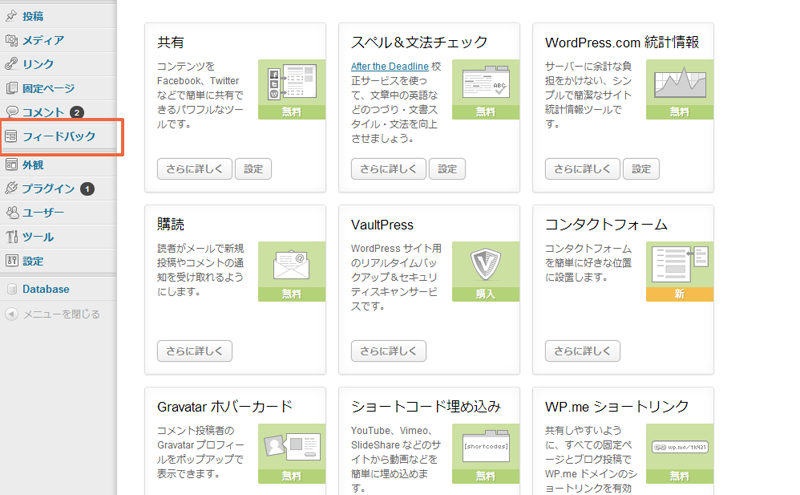The height and width of the screenshot is (495, 800).
Task: Click the 共有 sharing module thumbnail icon
Action: pyautogui.click(x=292, y=82)
